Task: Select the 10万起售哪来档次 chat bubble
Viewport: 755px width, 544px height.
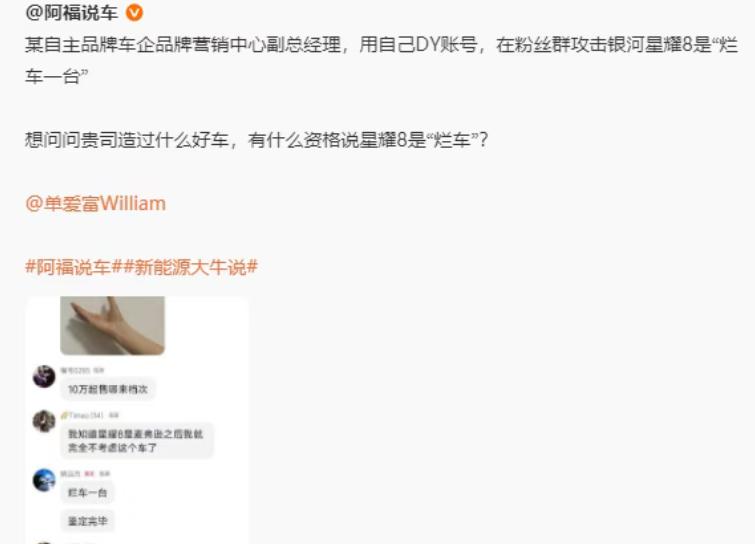Action: pyautogui.click(x=108, y=389)
